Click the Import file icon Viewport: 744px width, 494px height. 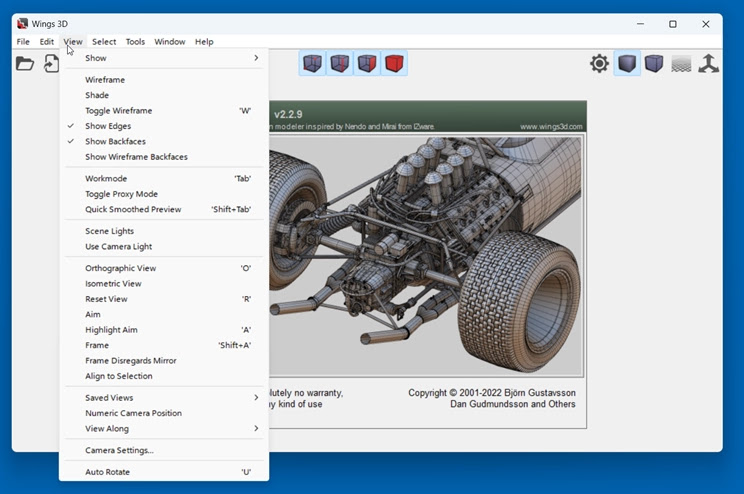click(x=51, y=63)
